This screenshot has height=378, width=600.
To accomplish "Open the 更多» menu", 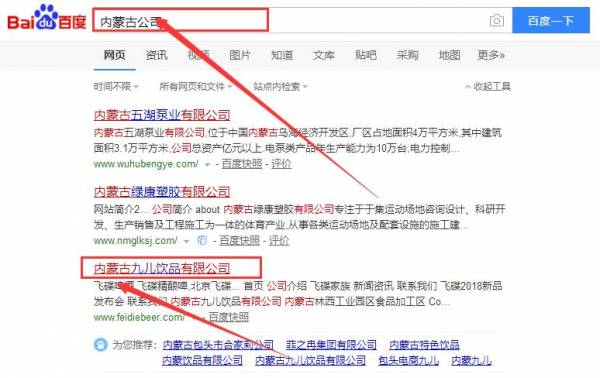I will pyautogui.click(x=491, y=55).
